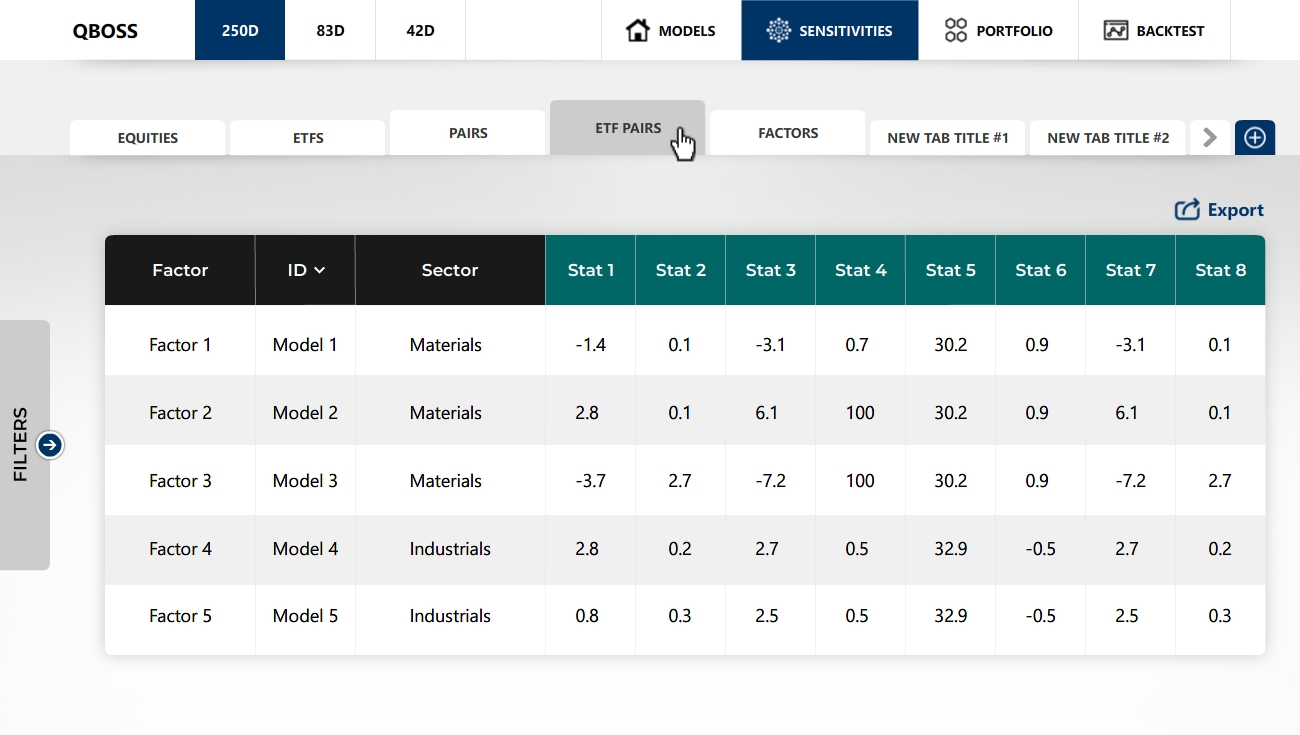1300x735 pixels.
Task: Click the Sector column header
Action: [450, 270]
